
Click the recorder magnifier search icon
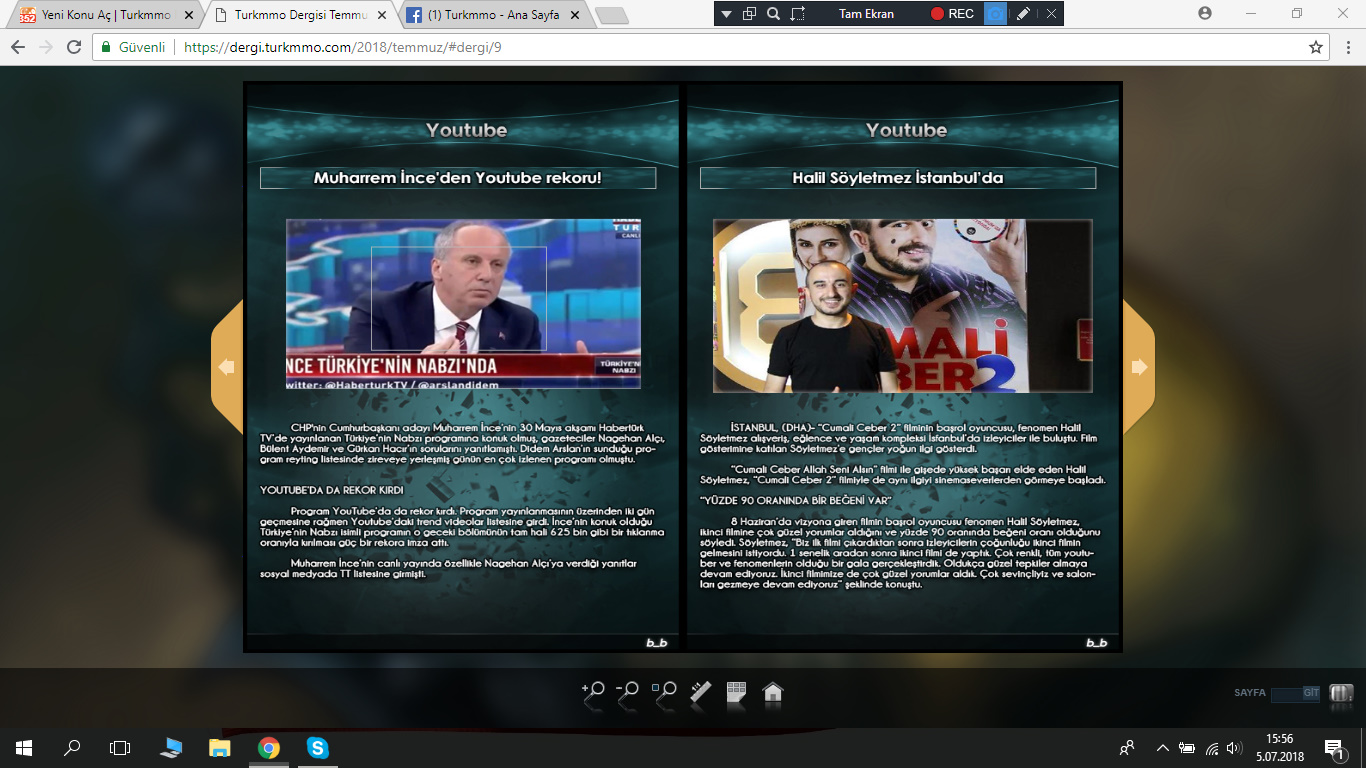(x=773, y=14)
